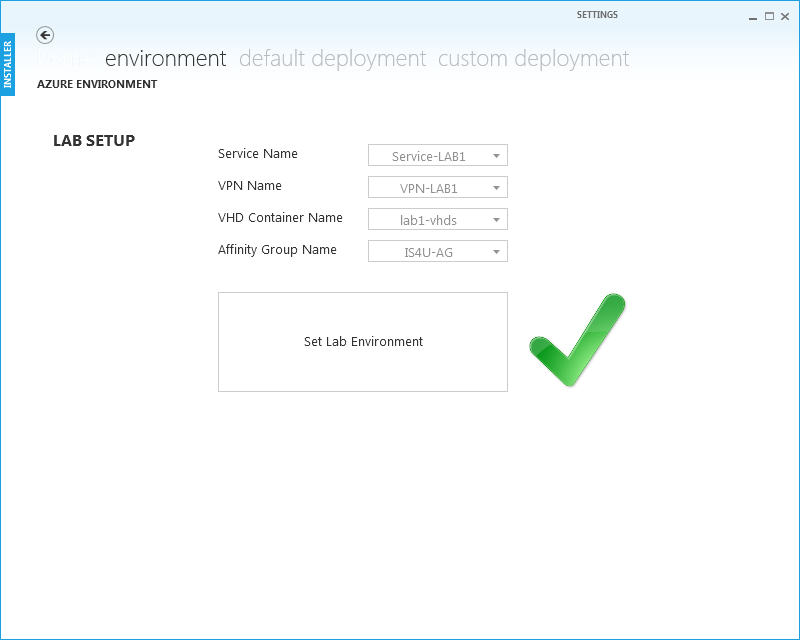Go back using the circular arrow icon

click(45, 35)
